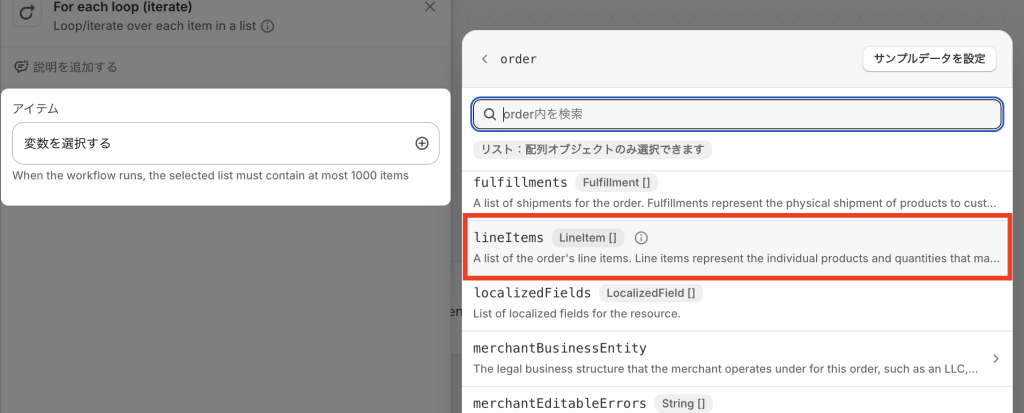Click the info icon next to lineItems
Viewport: 1024px width, 413px height.
(642, 238)
